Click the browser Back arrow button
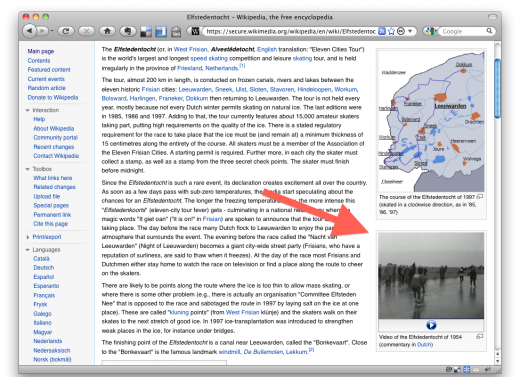The height and width of the screenshot is (377, 520). point(30,31)
